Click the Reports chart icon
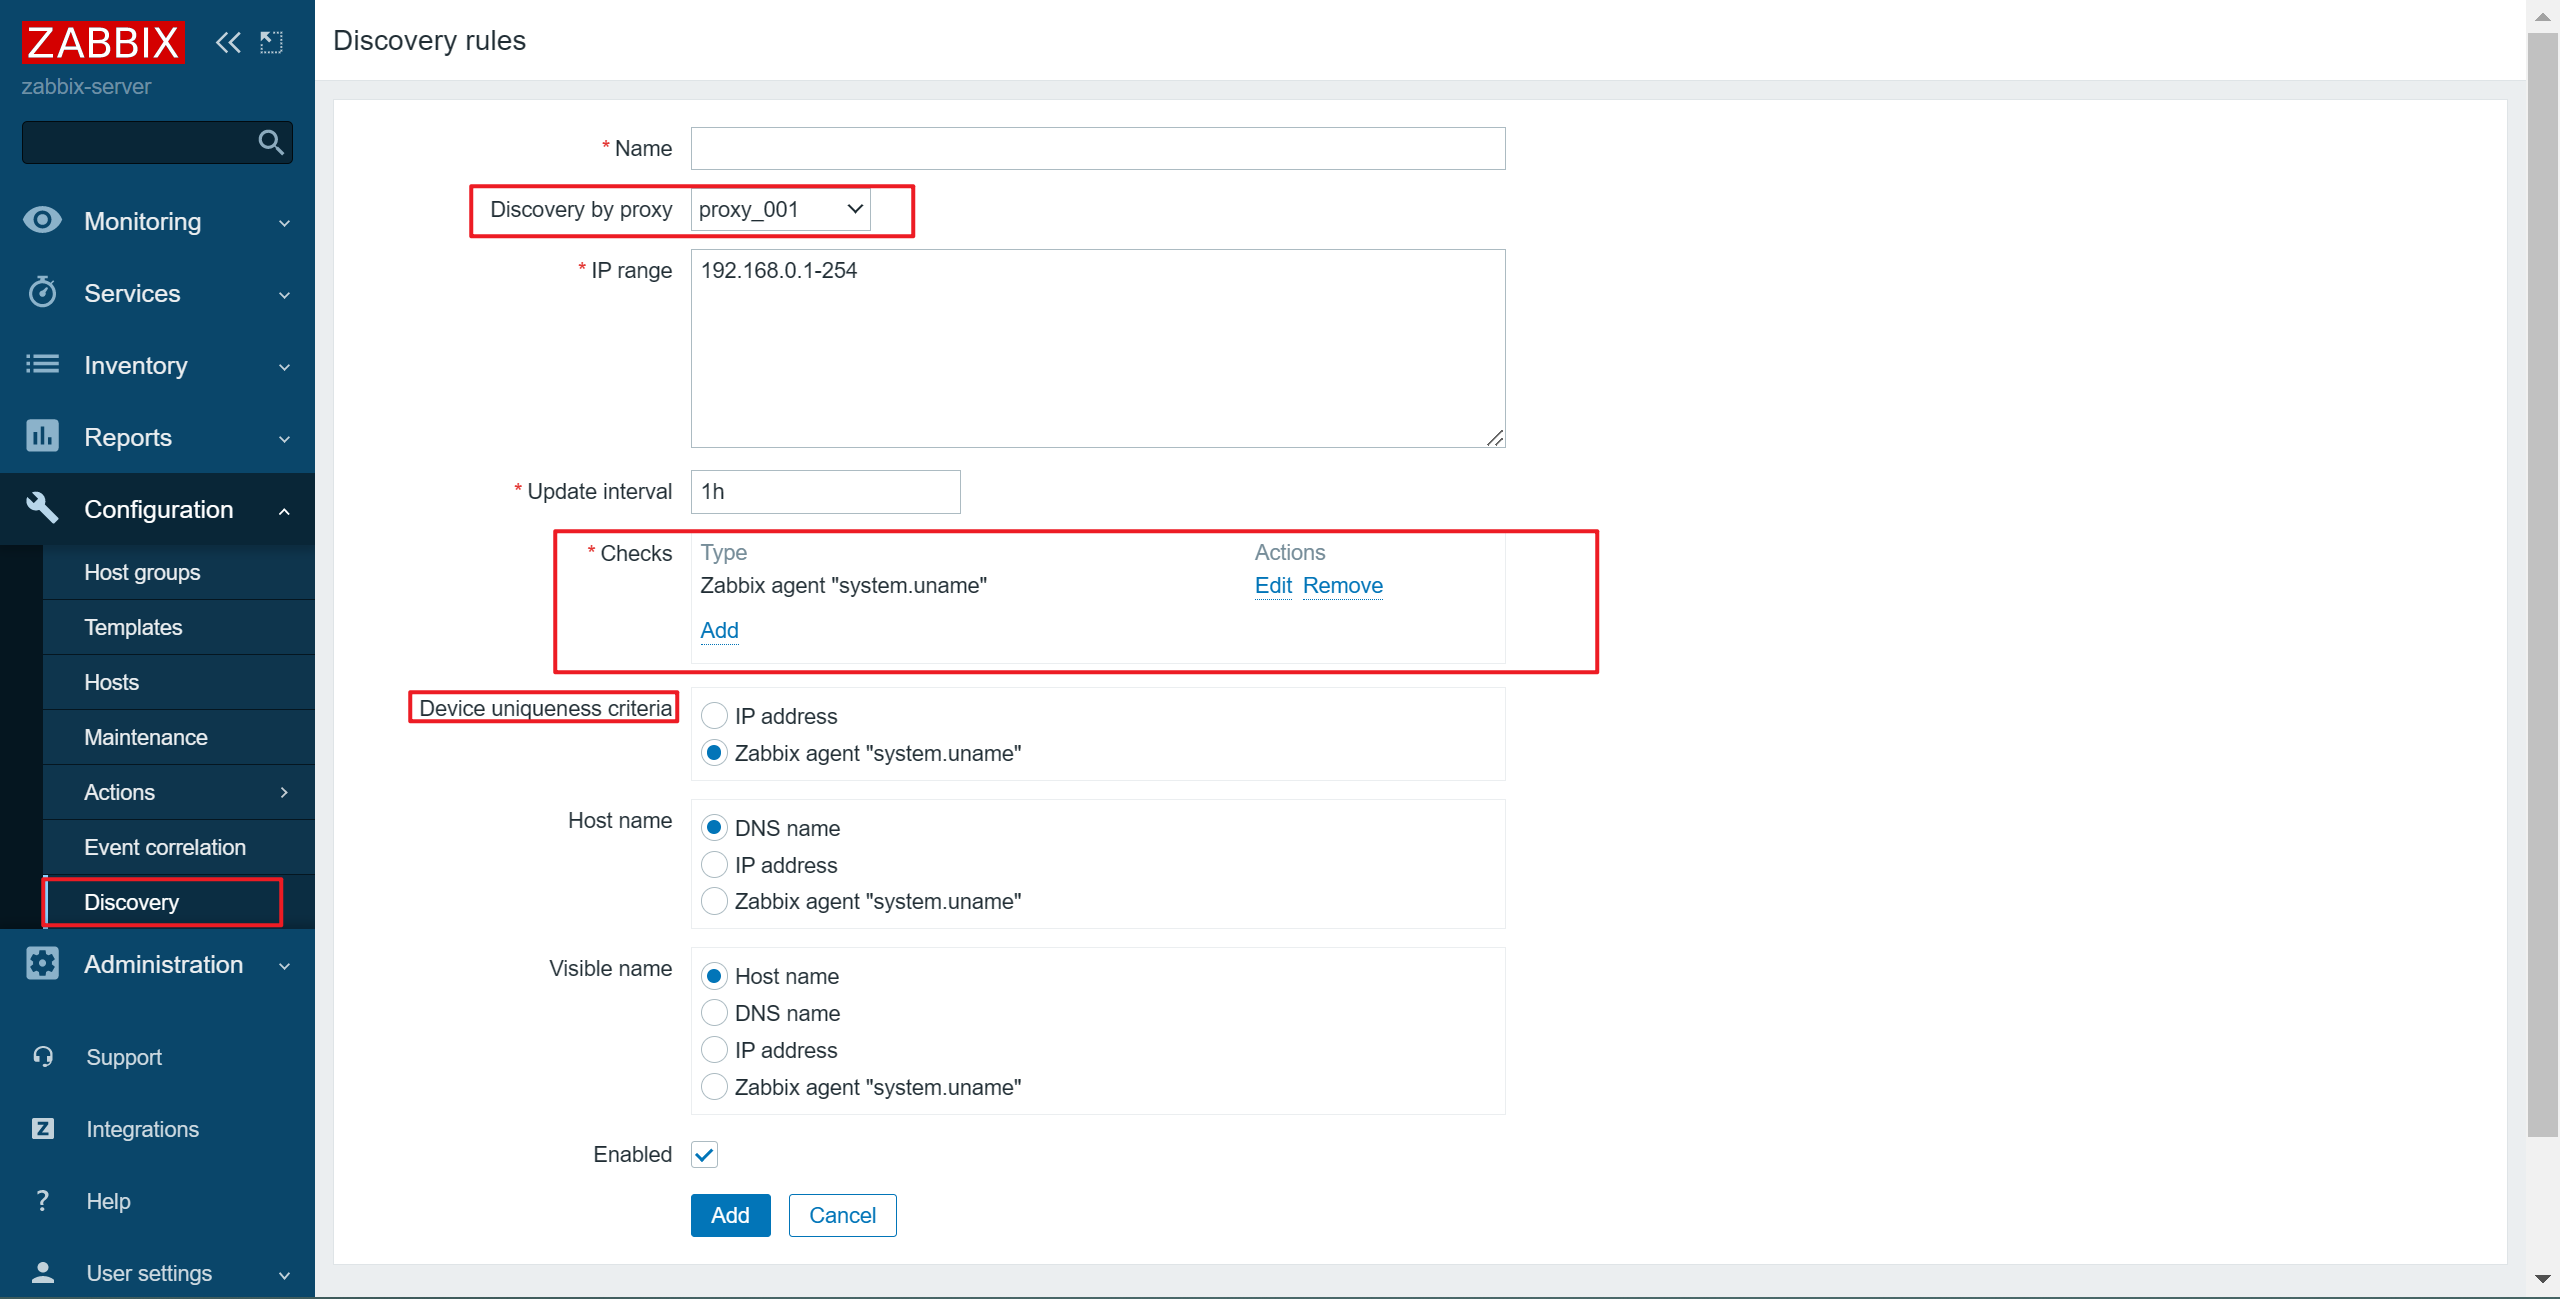Image resolution: width=2560 pixels, height=1299 pixels. tap(42, 437)
